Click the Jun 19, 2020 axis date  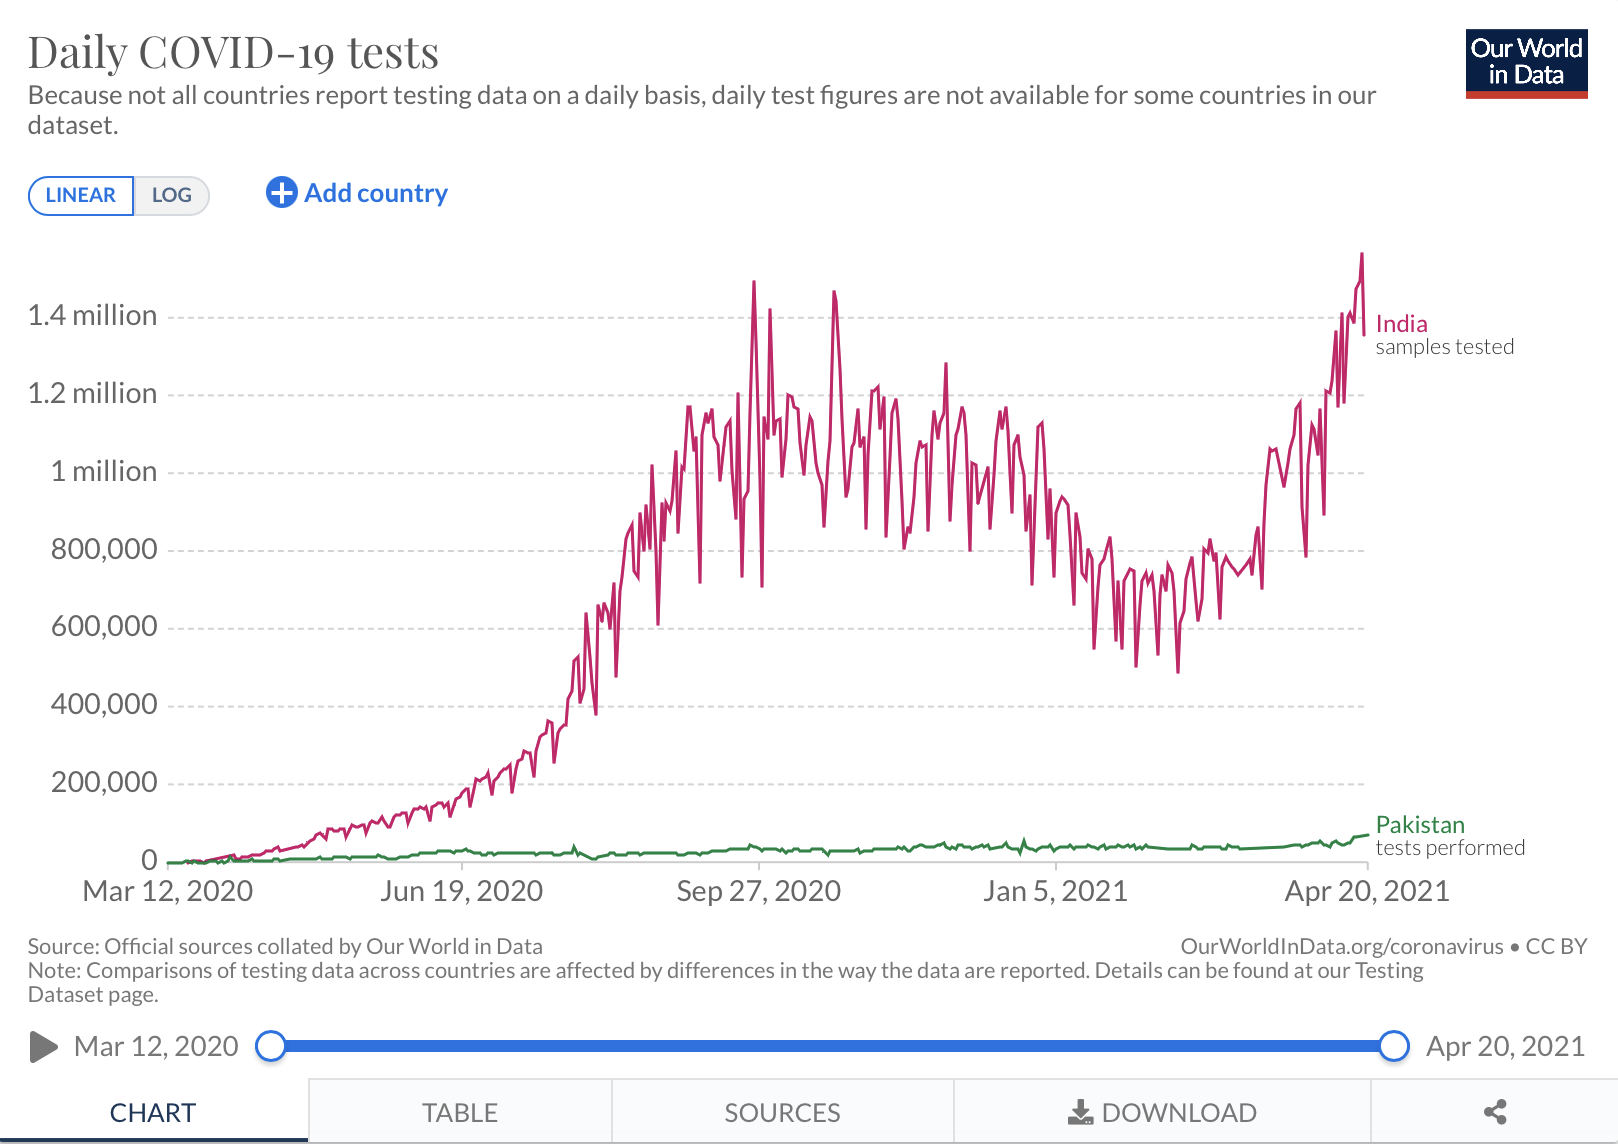pyautogui.click(x=461, y=891)
